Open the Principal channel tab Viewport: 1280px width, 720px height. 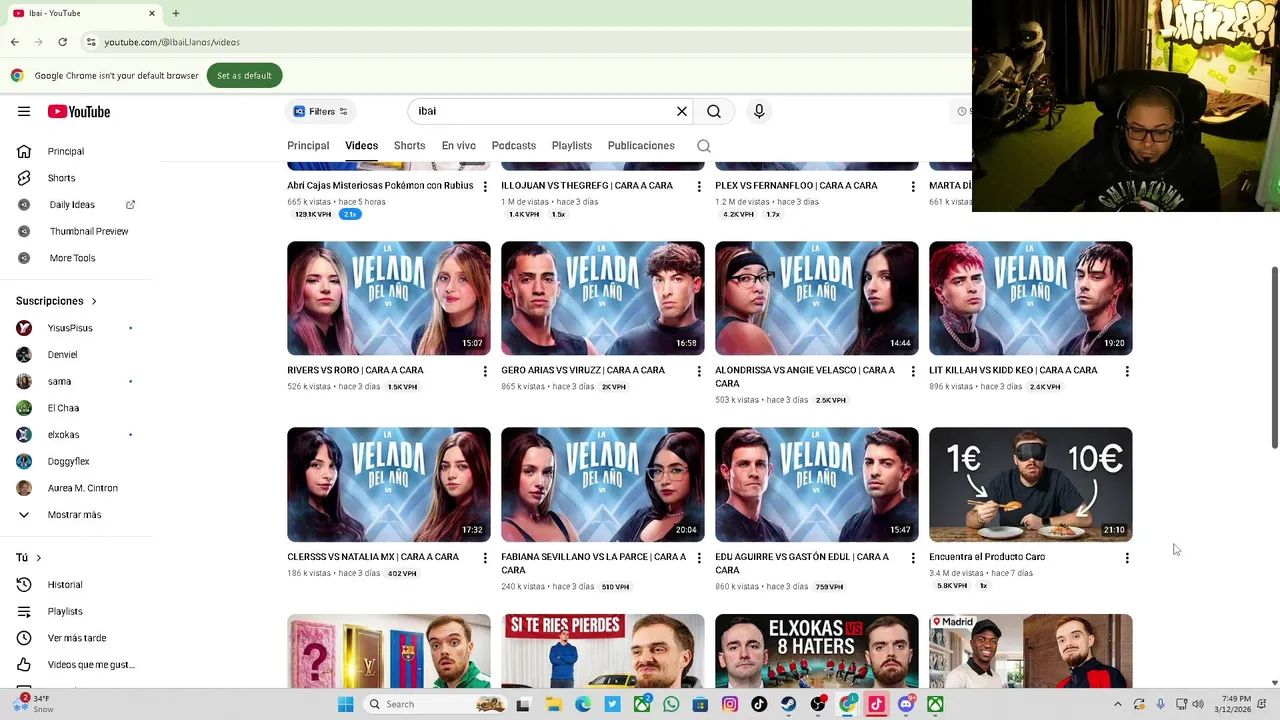(308, 146)
